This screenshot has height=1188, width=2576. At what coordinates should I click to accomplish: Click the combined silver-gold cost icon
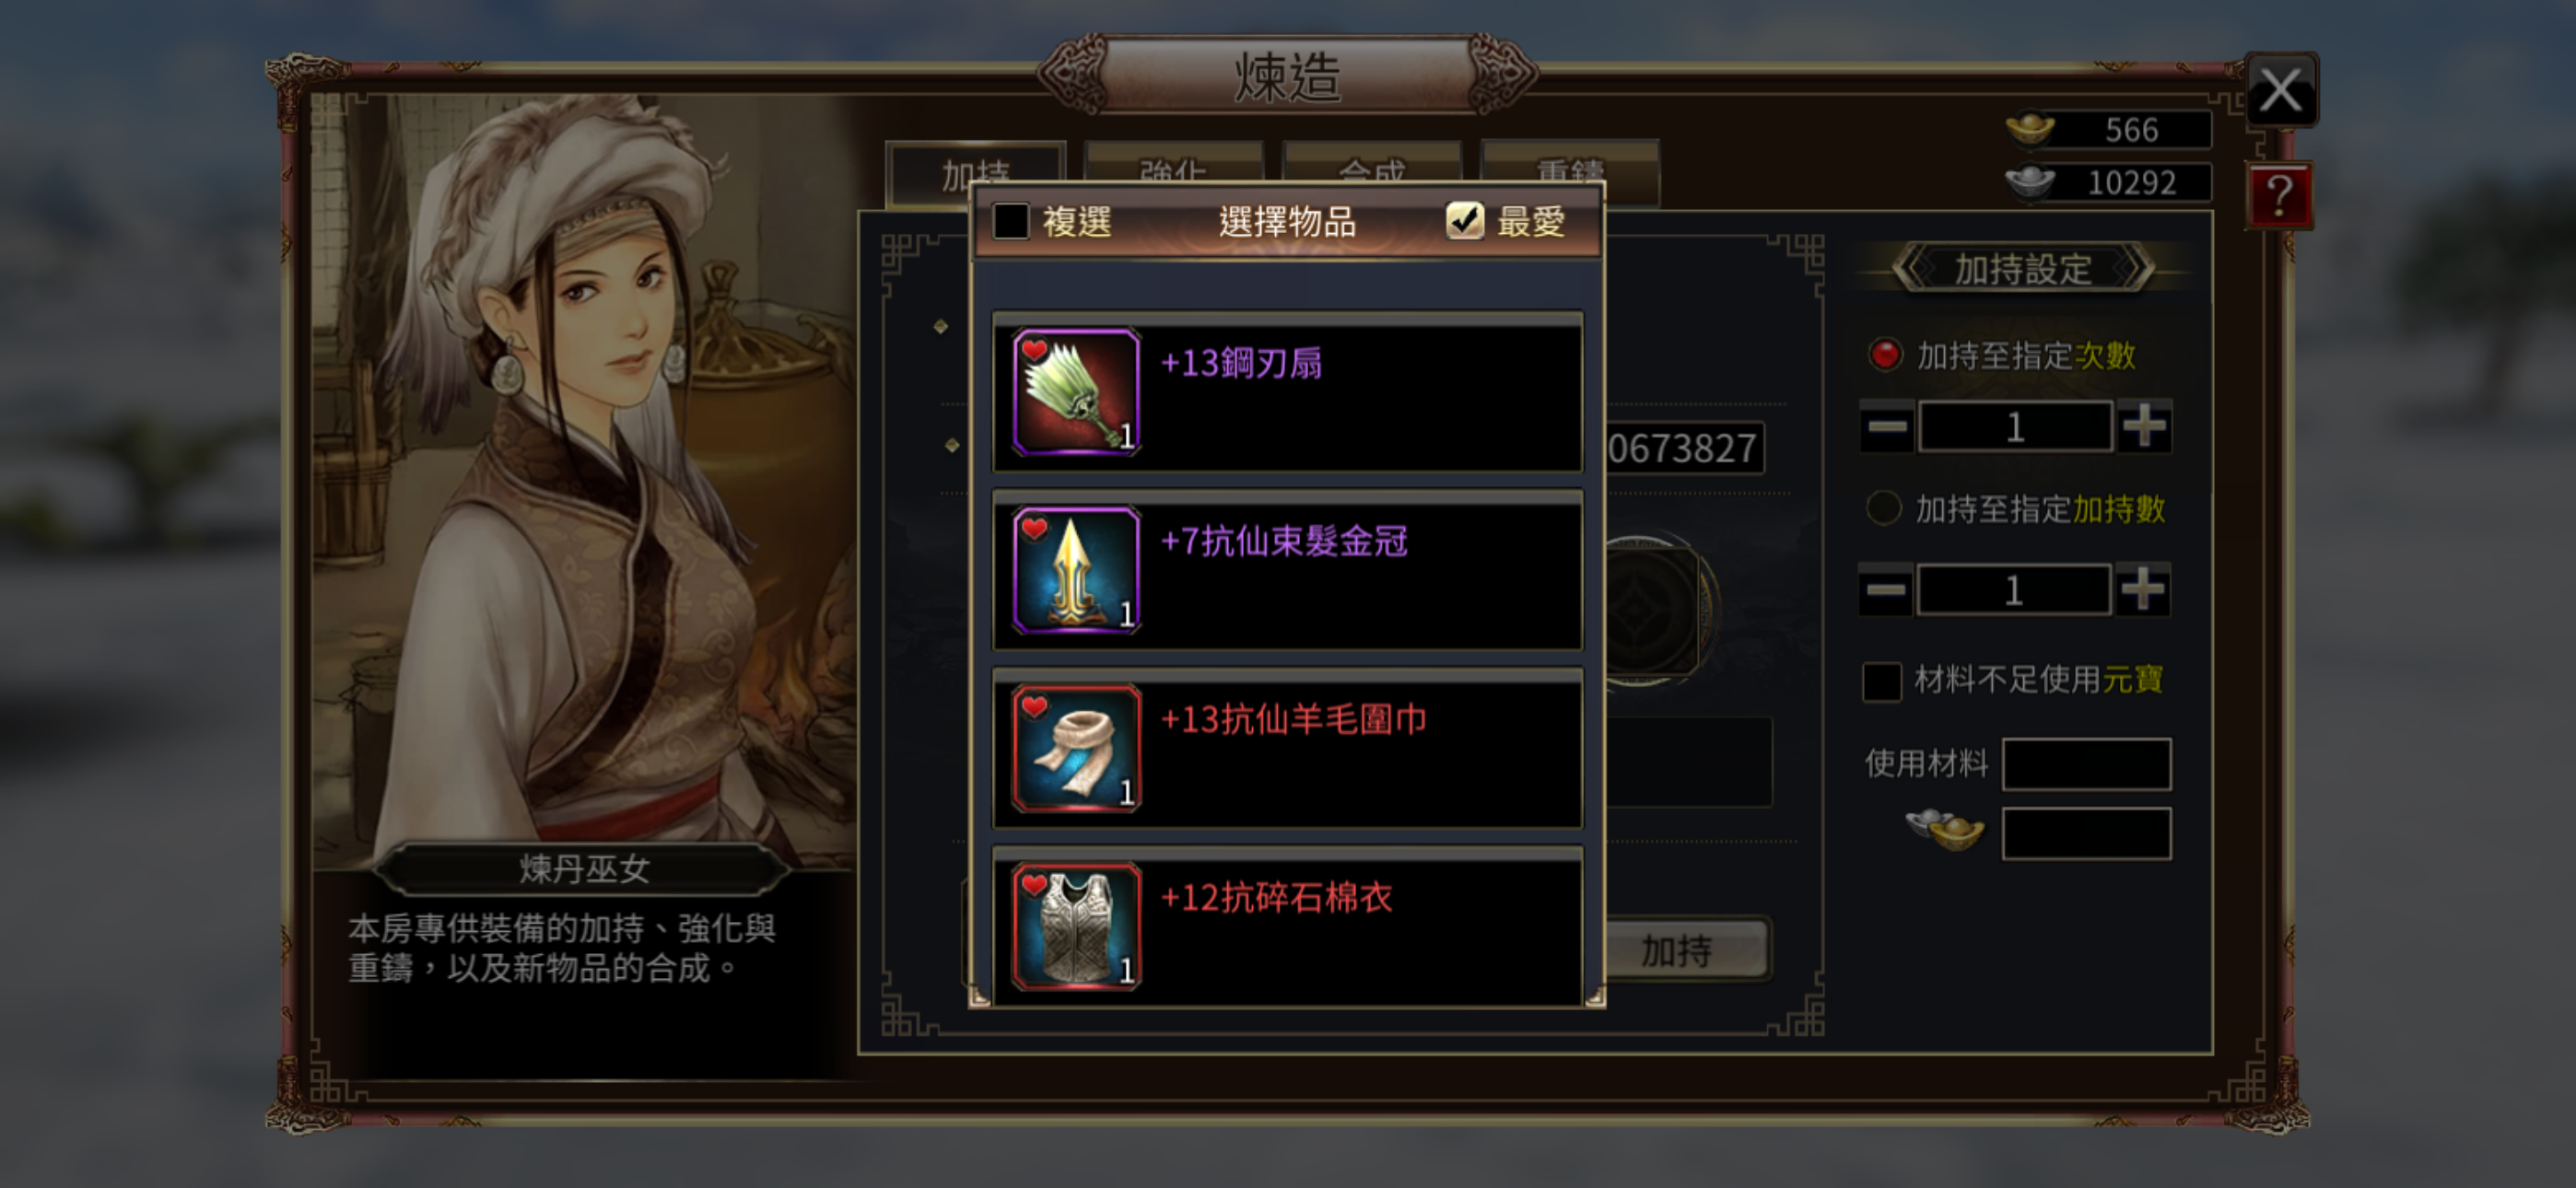coord(1946,830)
